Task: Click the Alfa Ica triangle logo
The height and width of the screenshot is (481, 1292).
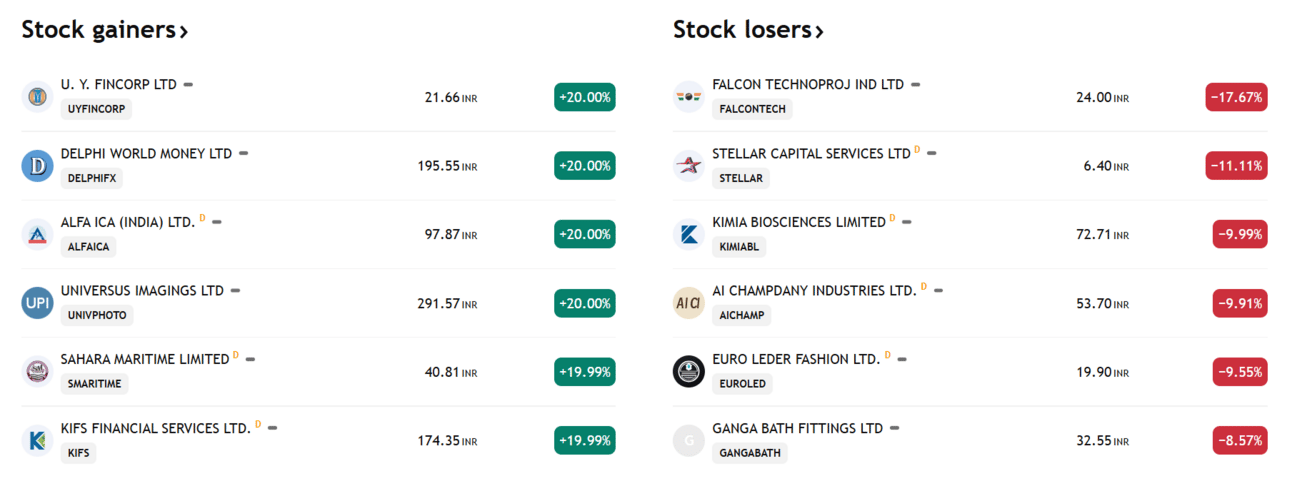Action: click(37, 234)
